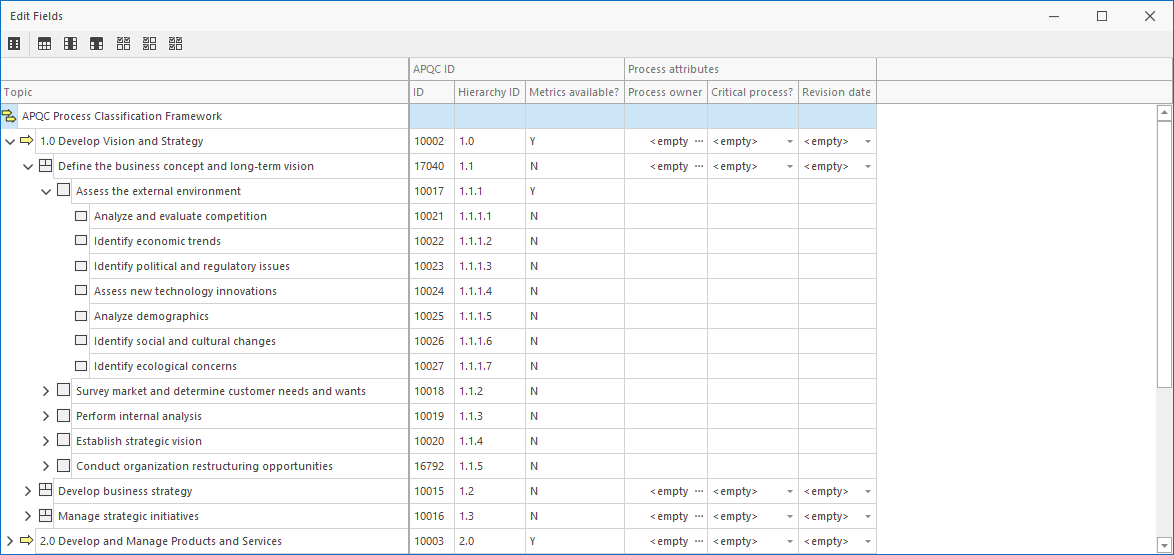Click the scrollbar up arrow
1174x555 pixels.
coord(1164,113)
